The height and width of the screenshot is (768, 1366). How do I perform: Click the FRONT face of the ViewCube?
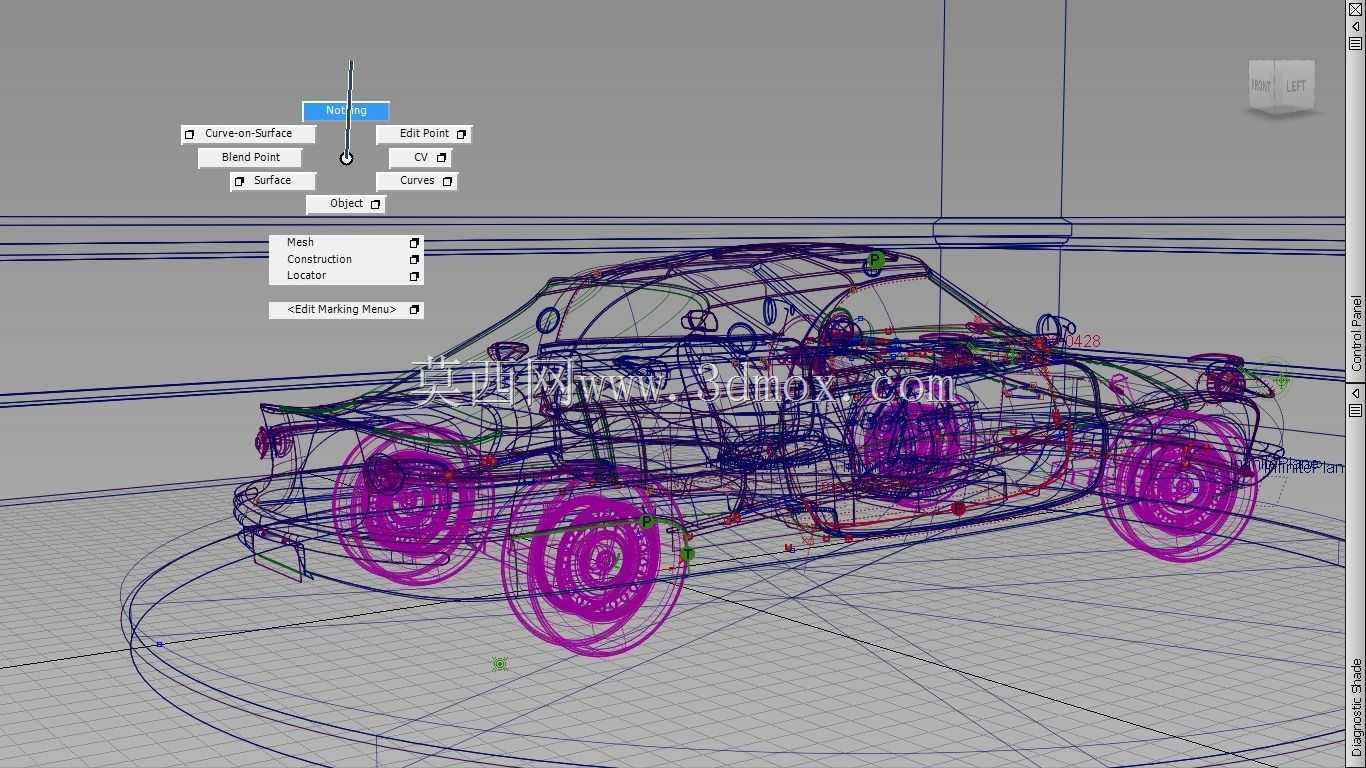(x=1262, y=86)
